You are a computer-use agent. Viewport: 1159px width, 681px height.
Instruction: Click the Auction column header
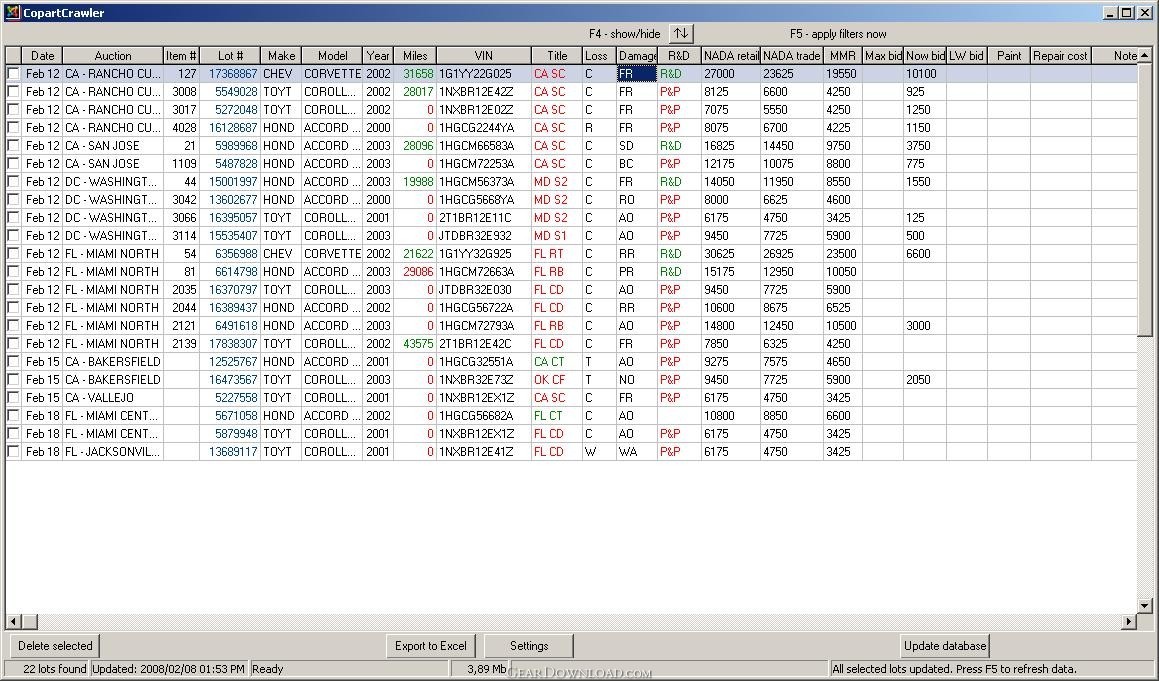click(x=113, y=56)
